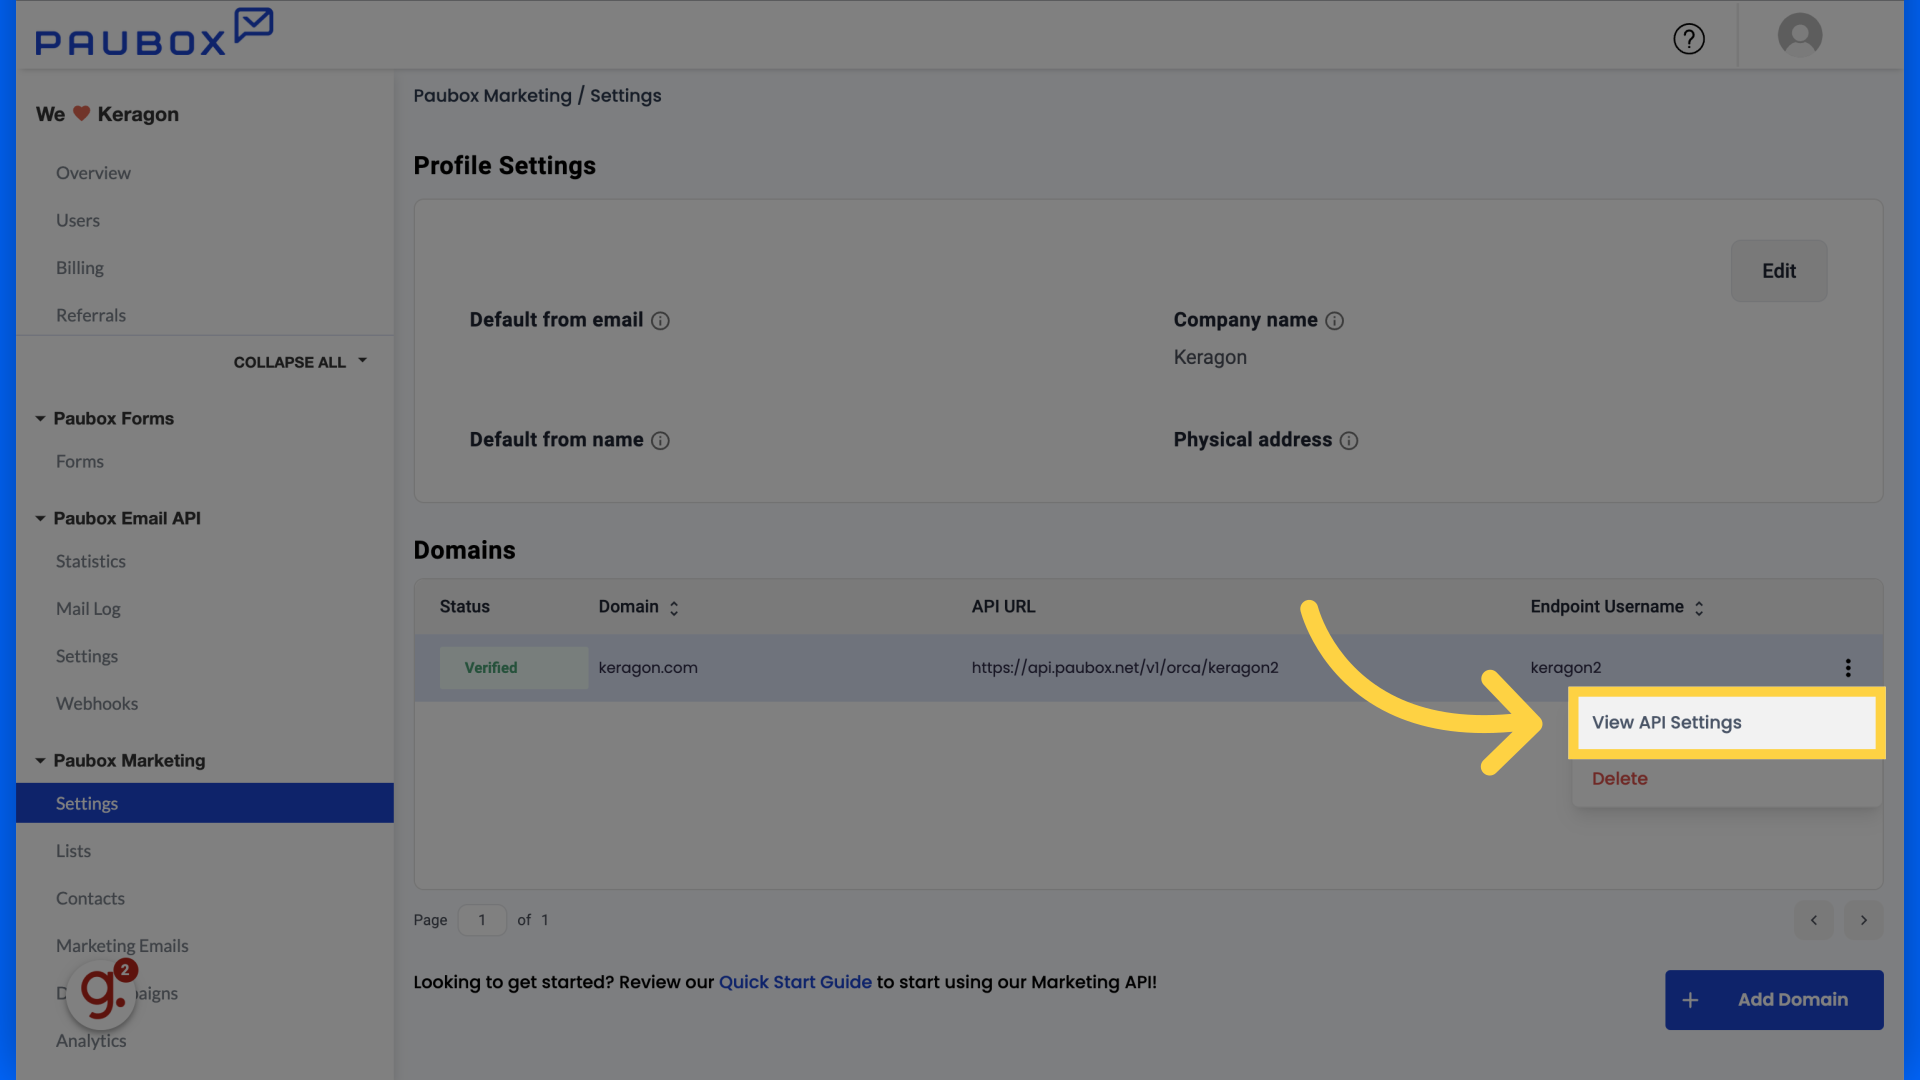Go to next page arrow
The image size is (1920, 1080).
coord(1863,920)
